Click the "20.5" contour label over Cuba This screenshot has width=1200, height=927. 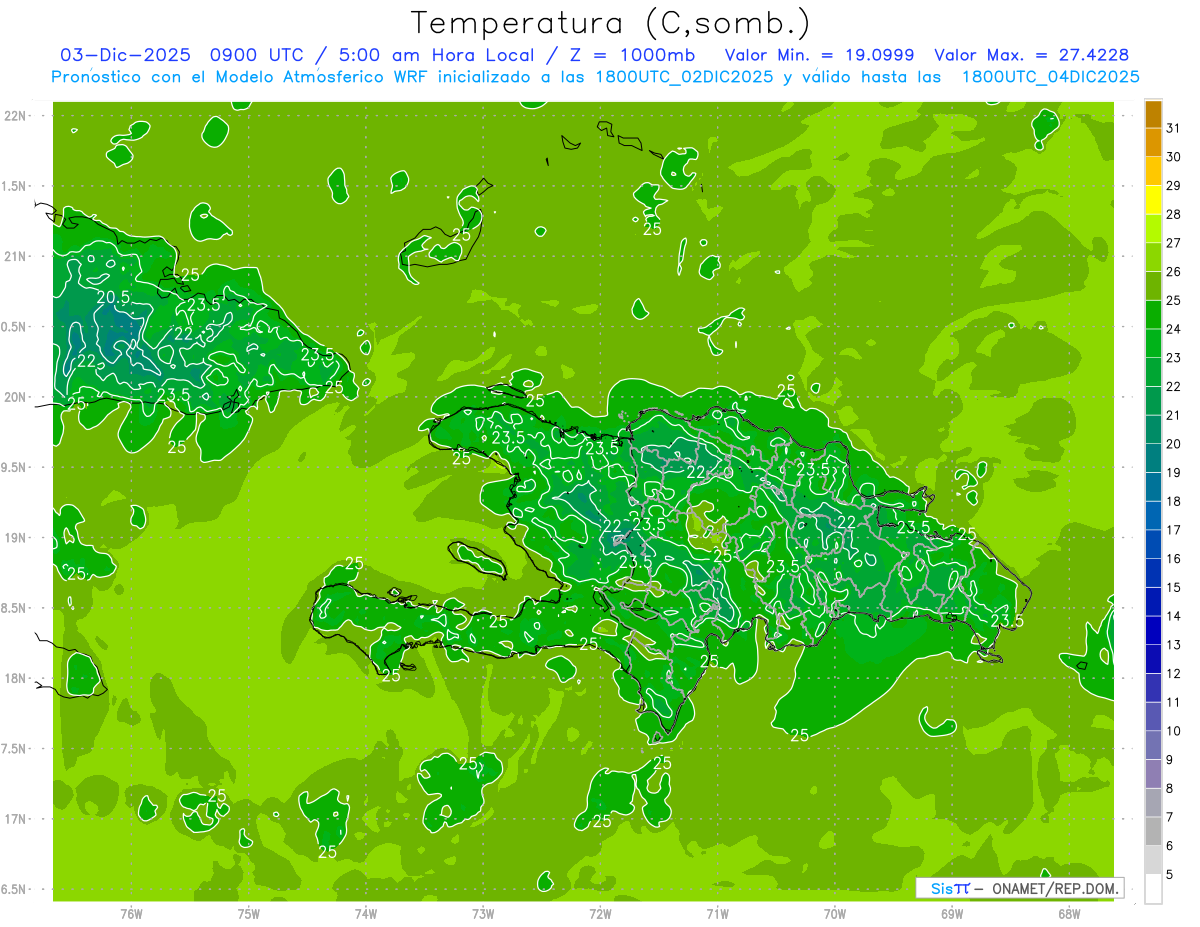113,297
